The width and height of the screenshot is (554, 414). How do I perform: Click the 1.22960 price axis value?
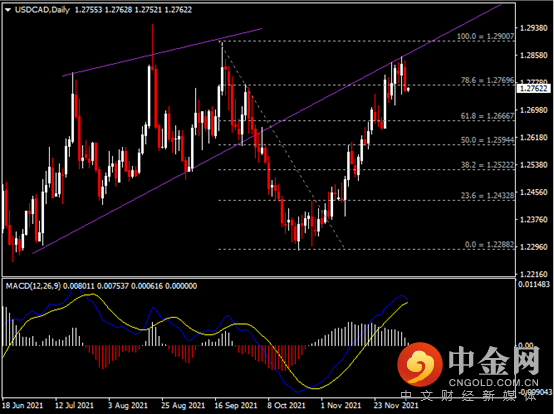(x=534, y=247)
